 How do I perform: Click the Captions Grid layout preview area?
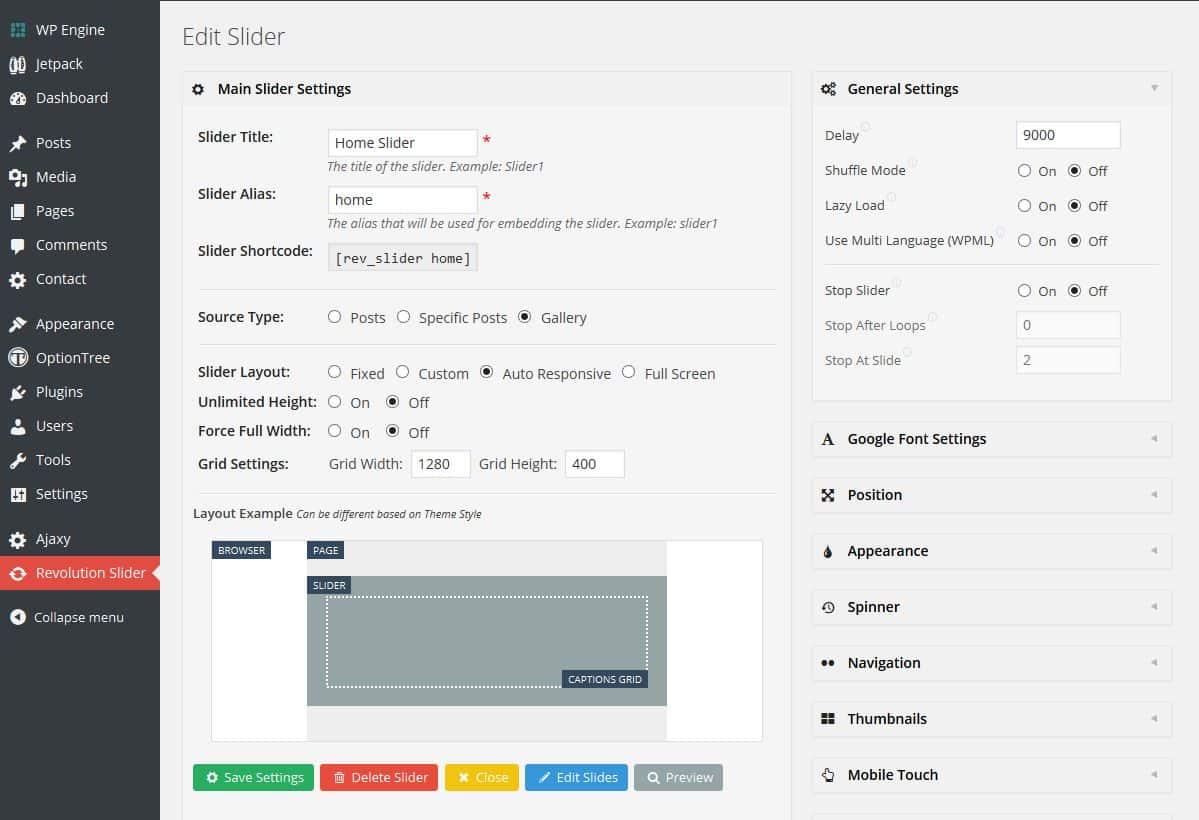click(486, 641)
